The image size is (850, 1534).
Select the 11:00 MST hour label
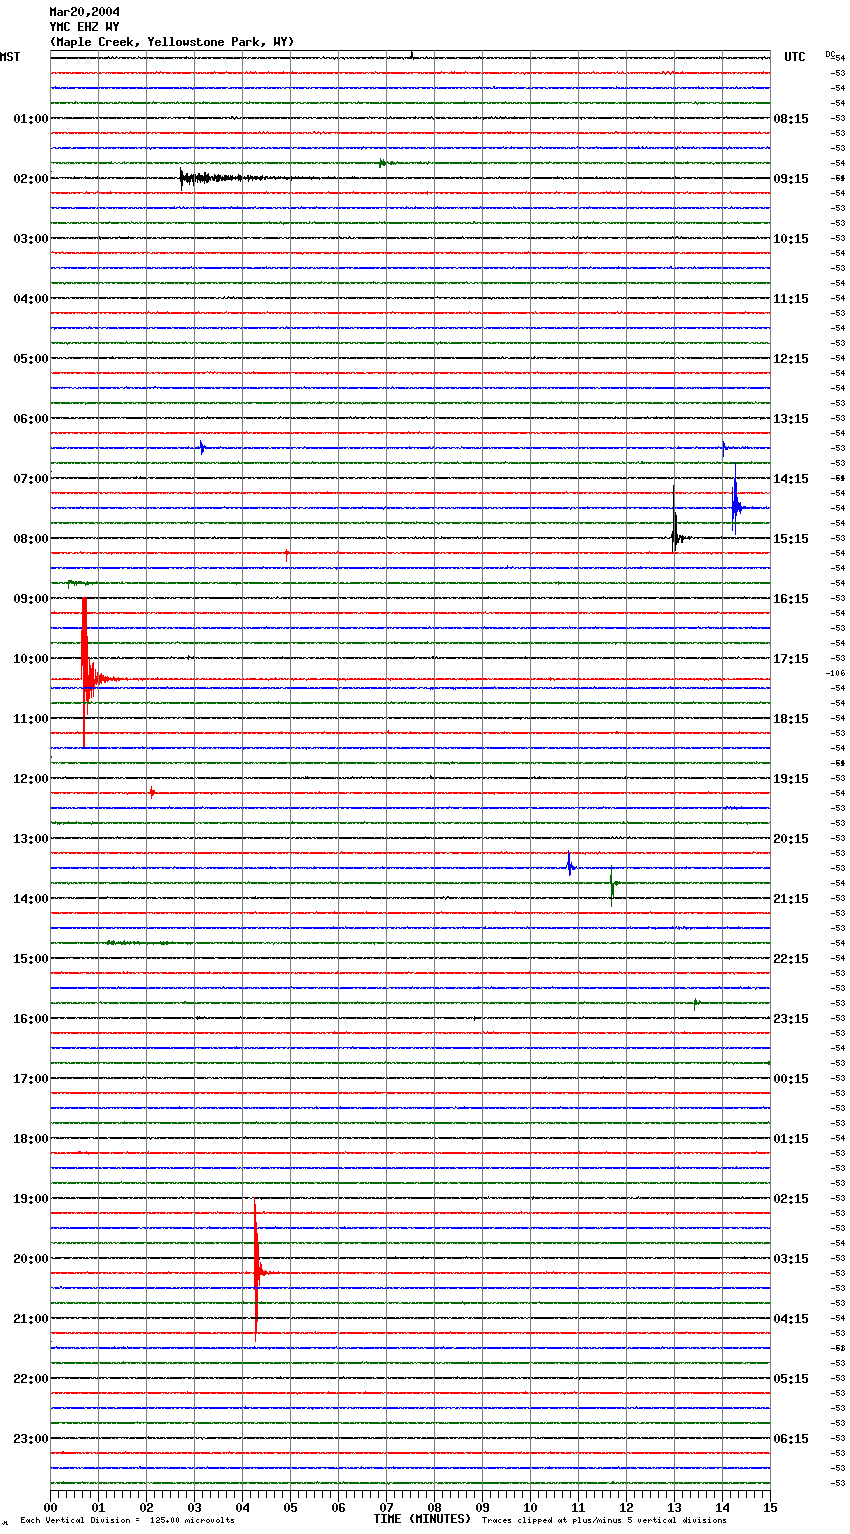(31, 719)
